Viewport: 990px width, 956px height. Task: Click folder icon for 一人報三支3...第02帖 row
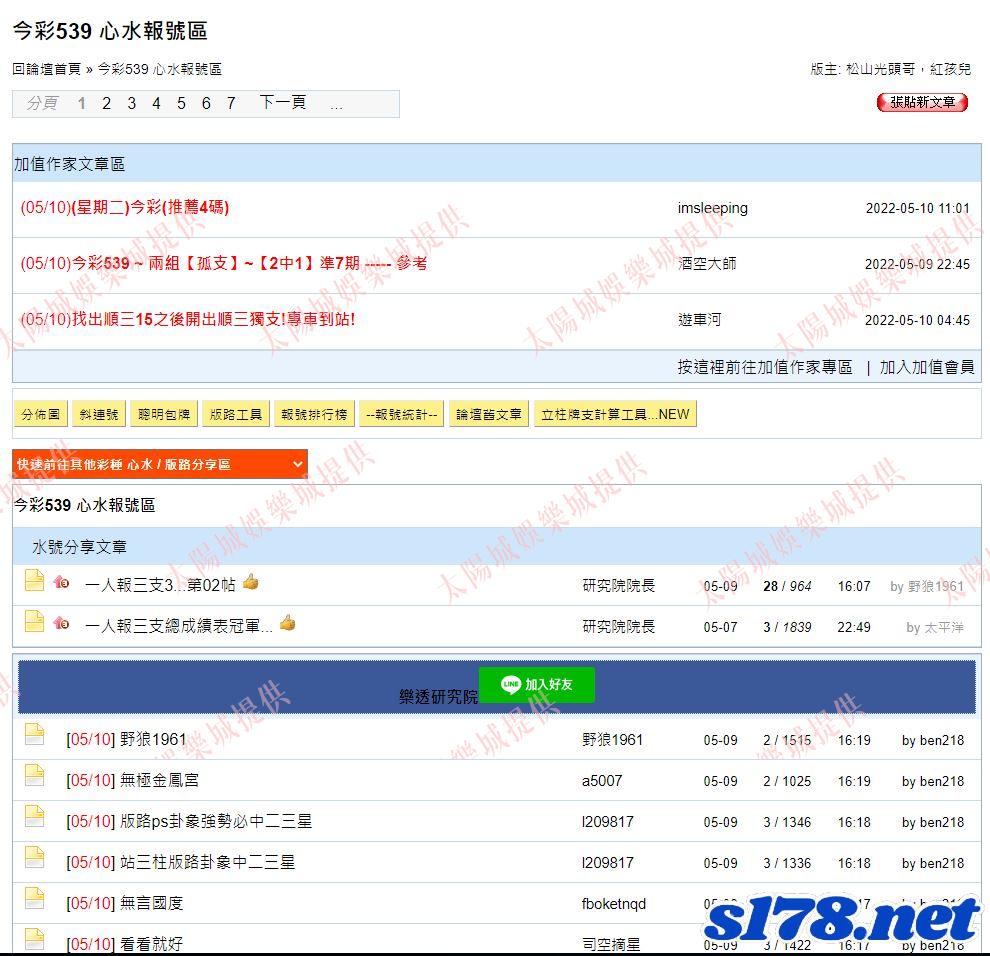pyautogui.click(x=34, y=580)
